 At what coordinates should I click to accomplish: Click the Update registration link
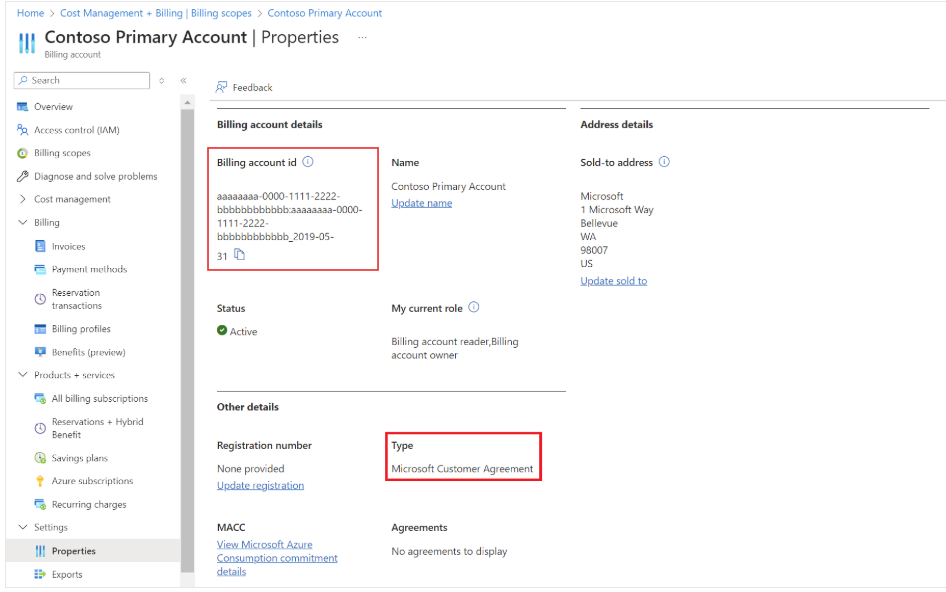pos(261,485)
